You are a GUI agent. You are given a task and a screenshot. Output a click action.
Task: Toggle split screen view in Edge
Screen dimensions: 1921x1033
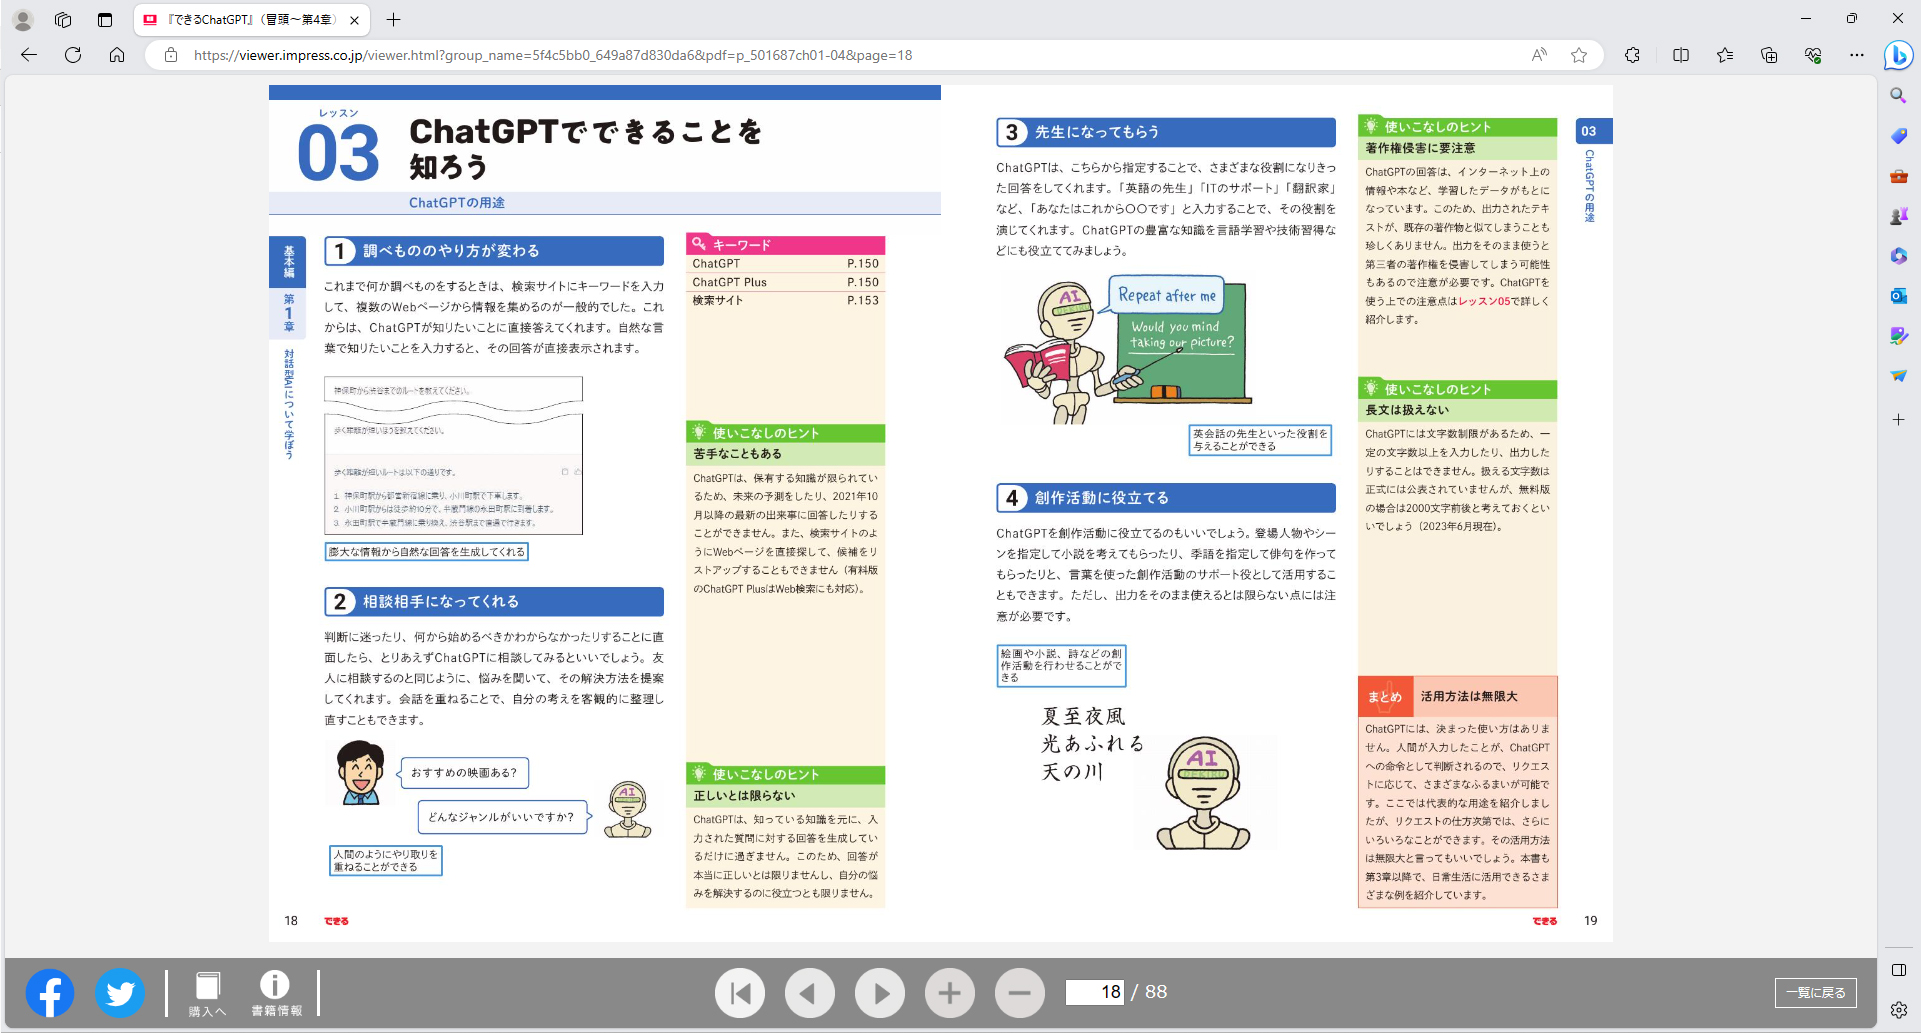pos(1680,56)
